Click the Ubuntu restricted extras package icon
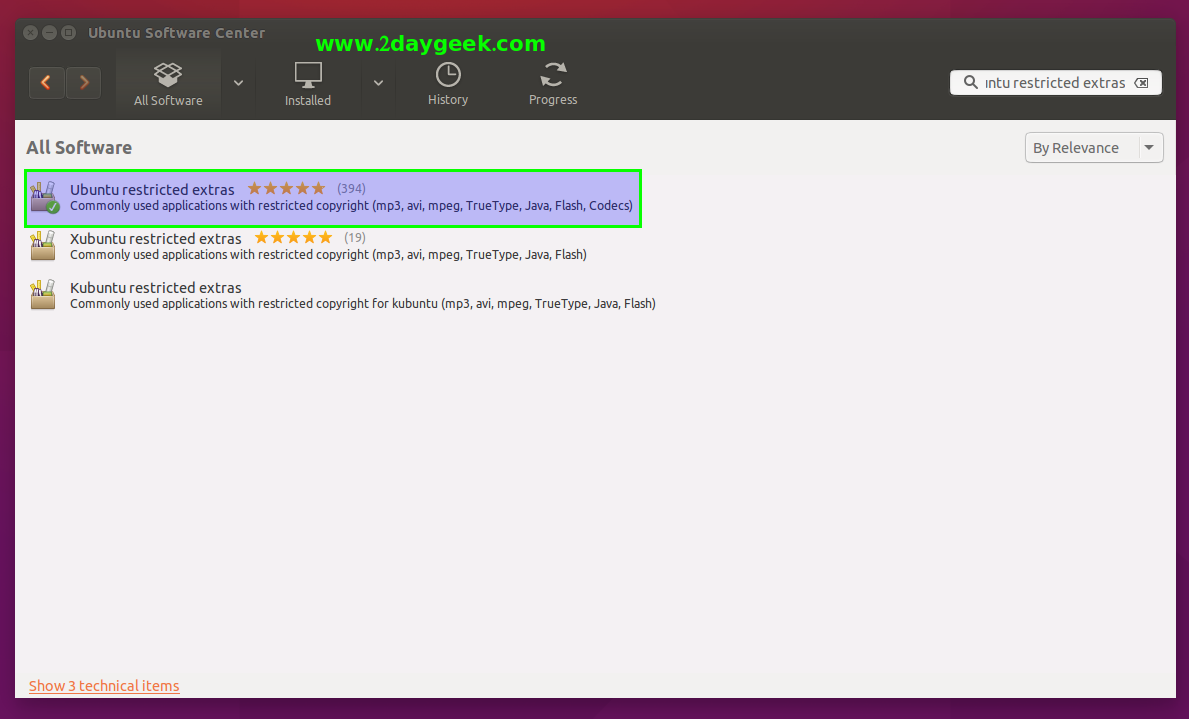 pos(44,197)
